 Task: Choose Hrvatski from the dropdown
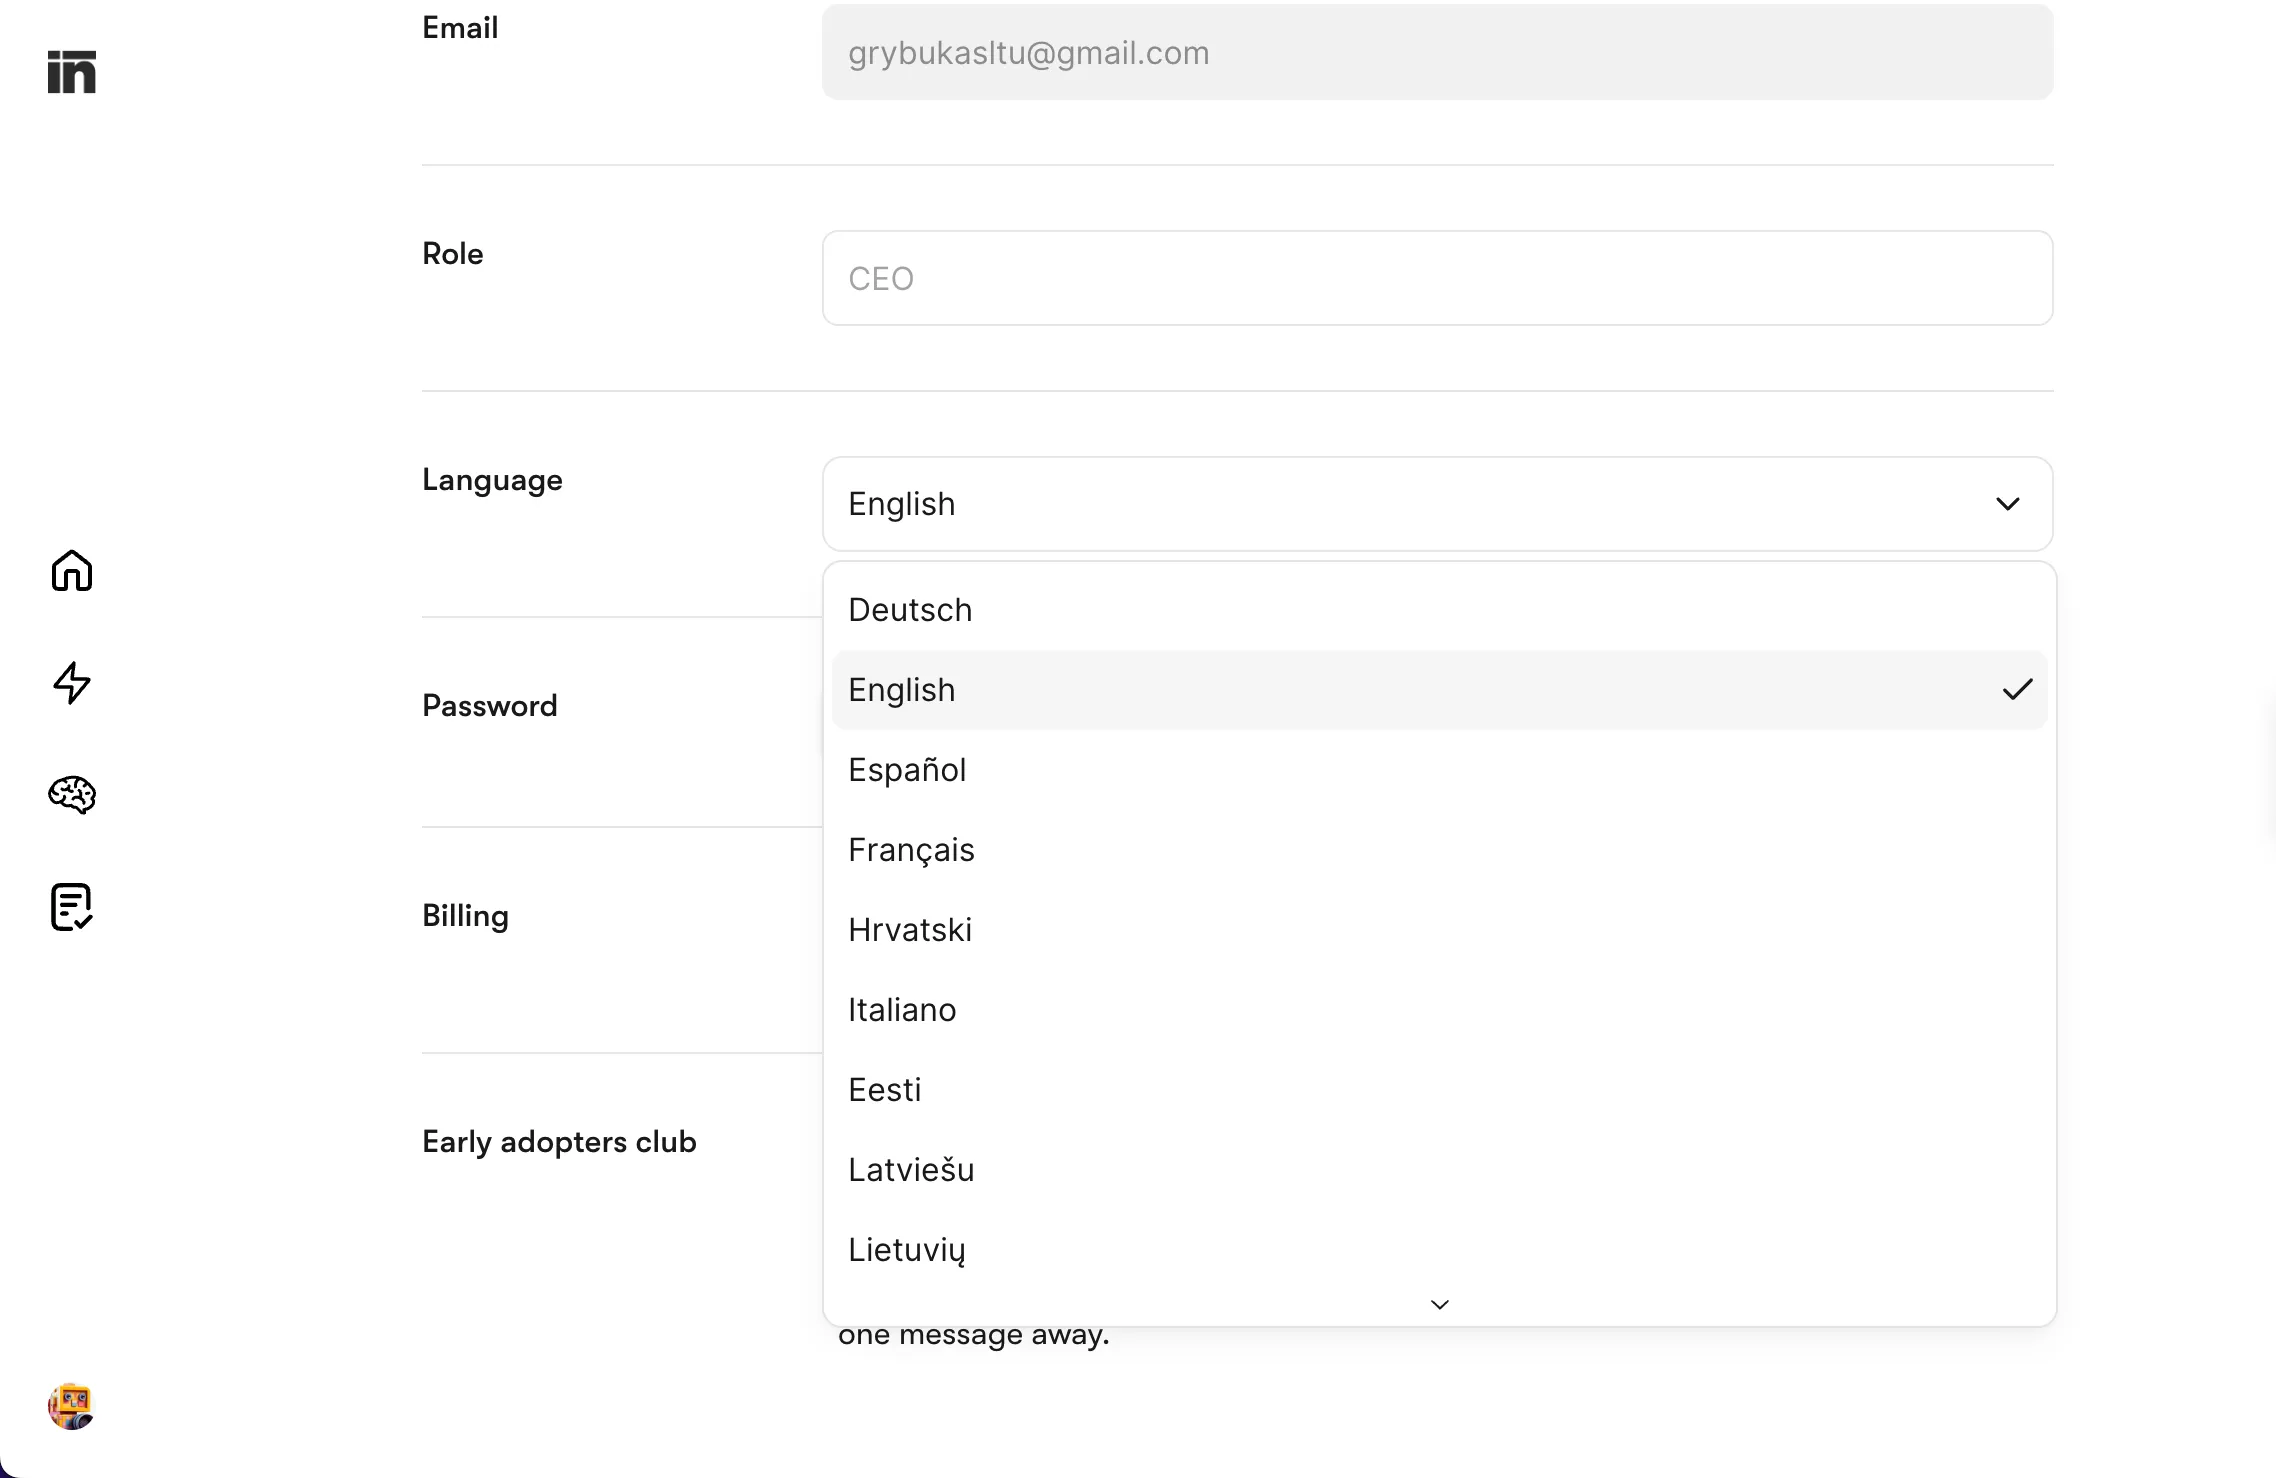pos(910,930)
